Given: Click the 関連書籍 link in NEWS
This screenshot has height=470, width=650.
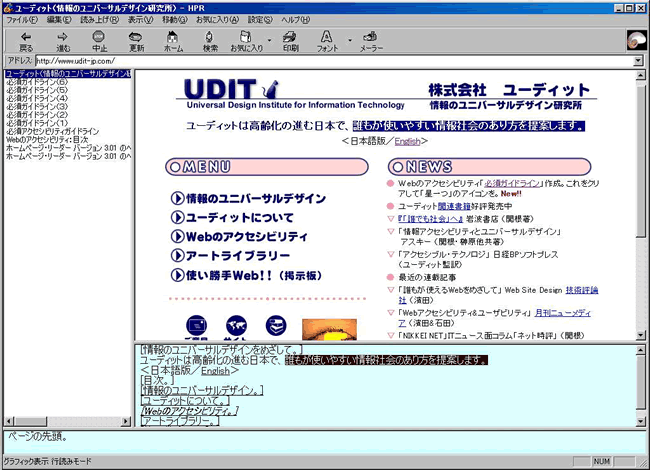Looking at the screenshot, I should click(x=454, y=206).
